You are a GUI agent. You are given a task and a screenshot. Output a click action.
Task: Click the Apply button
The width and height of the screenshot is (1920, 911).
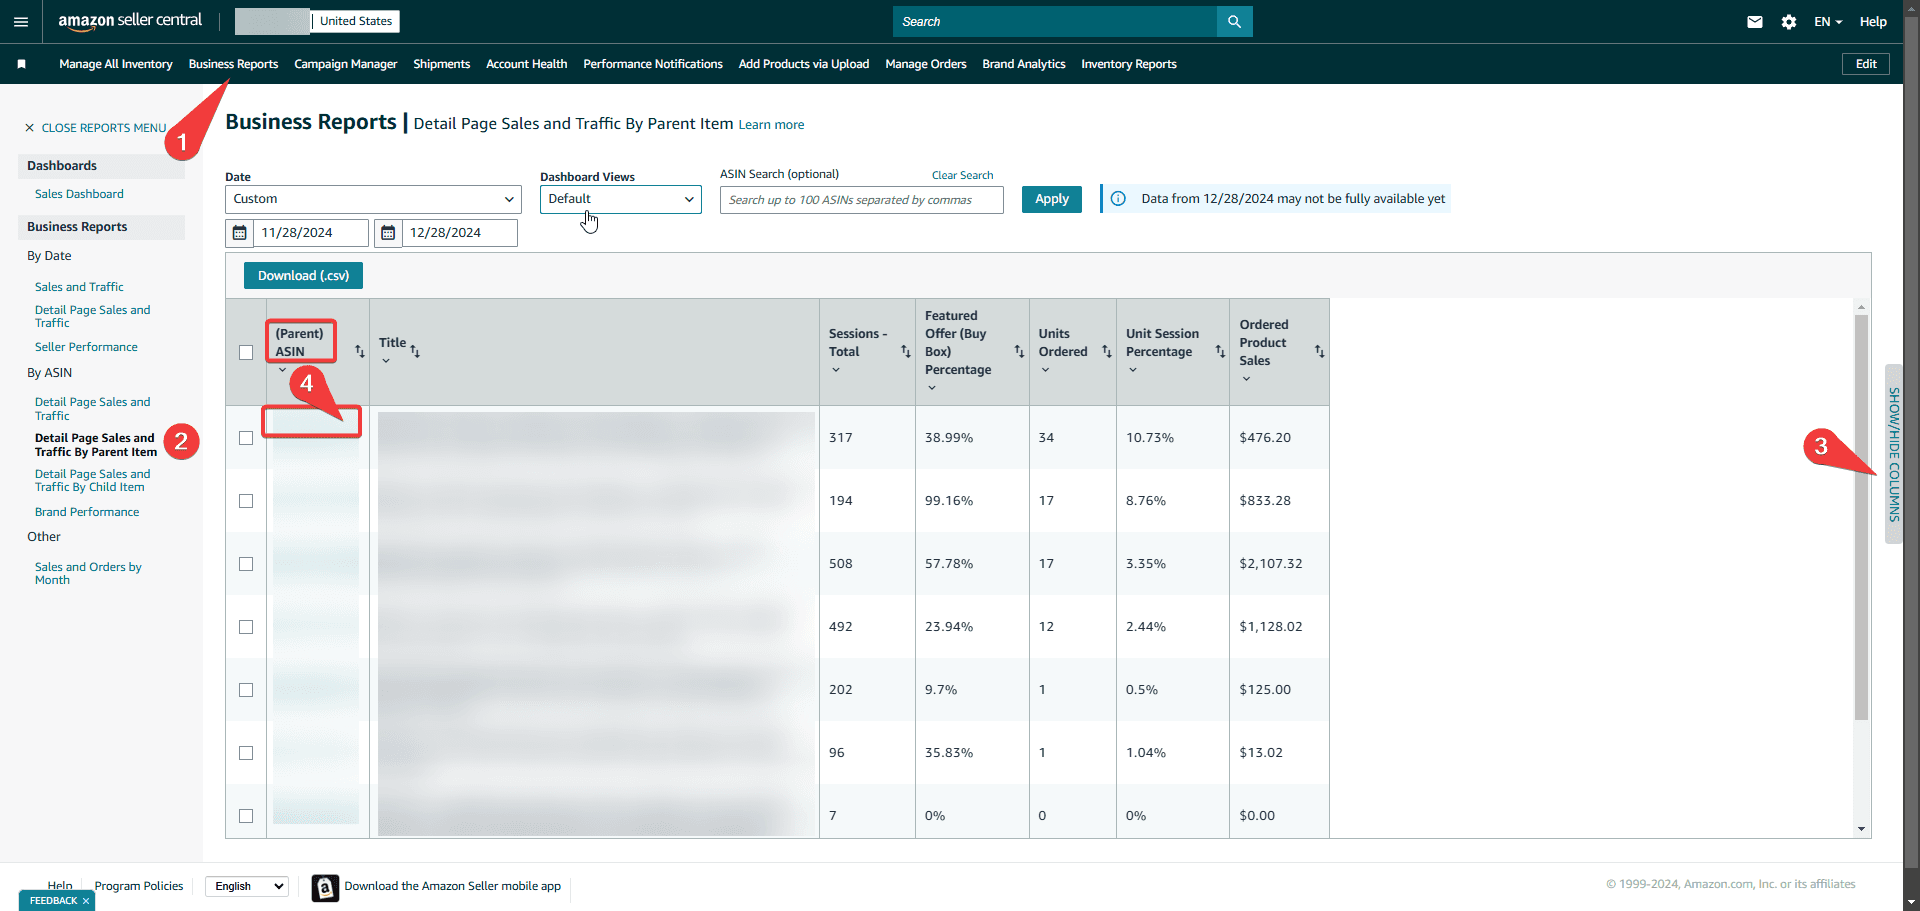point(1051,199)
